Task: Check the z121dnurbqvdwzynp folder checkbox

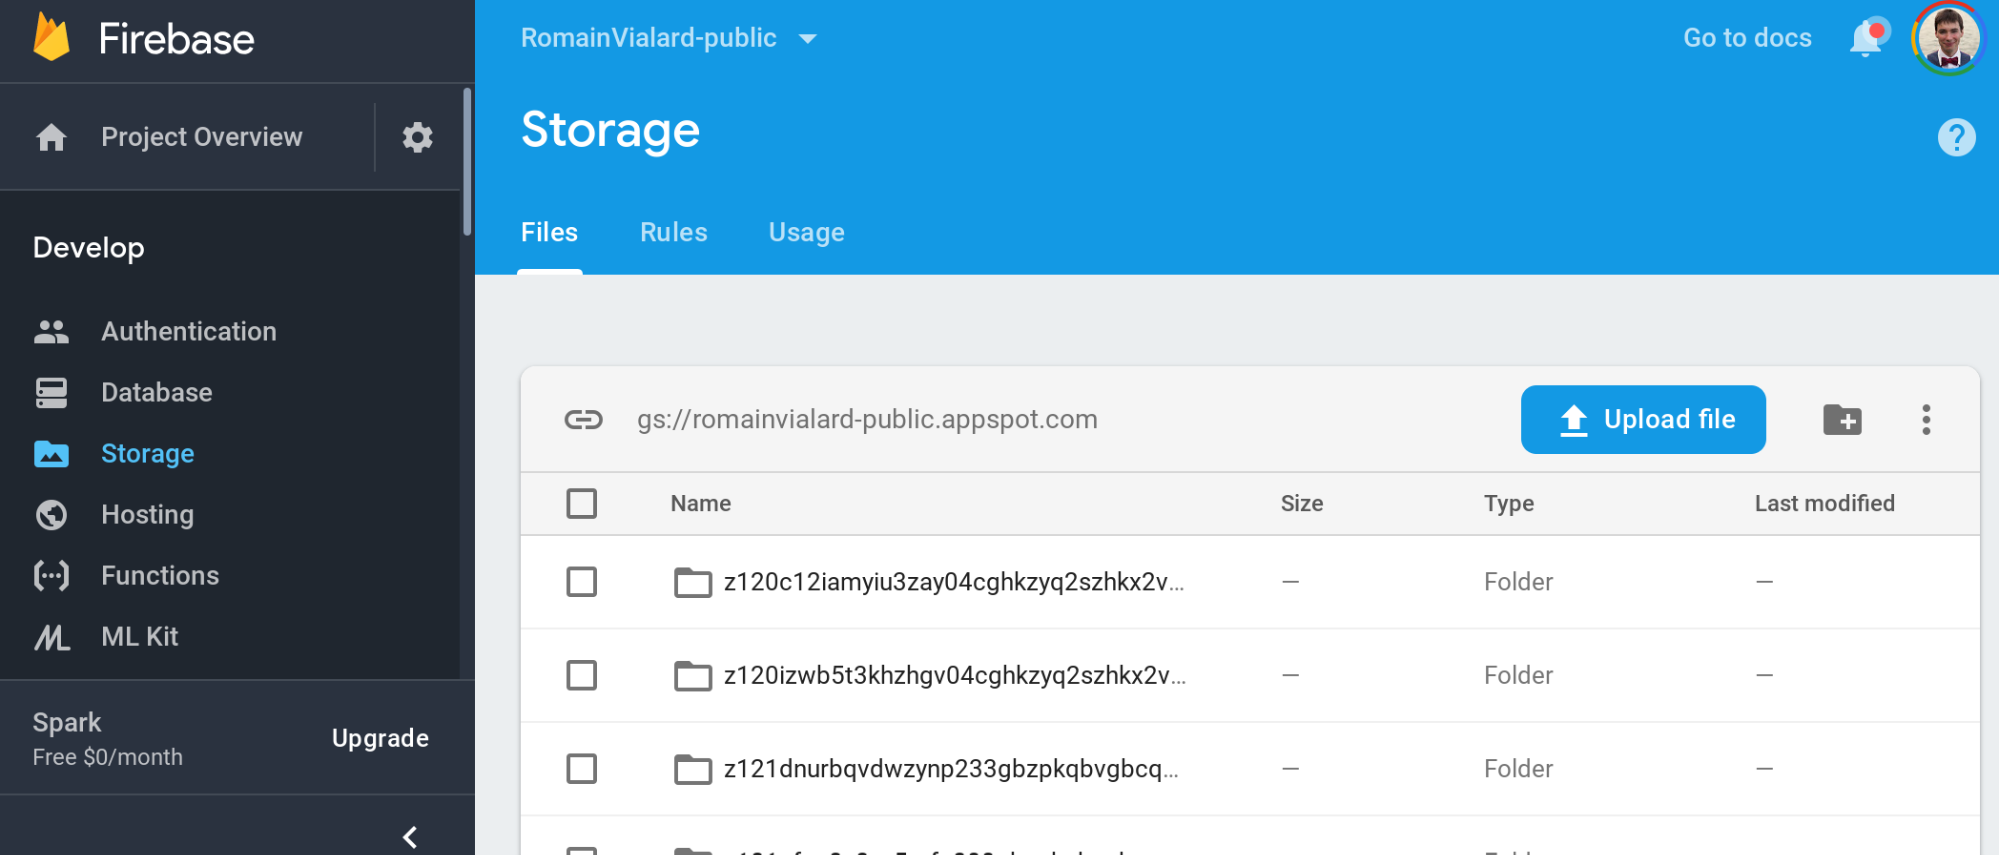Action: (x=581, y=769)
